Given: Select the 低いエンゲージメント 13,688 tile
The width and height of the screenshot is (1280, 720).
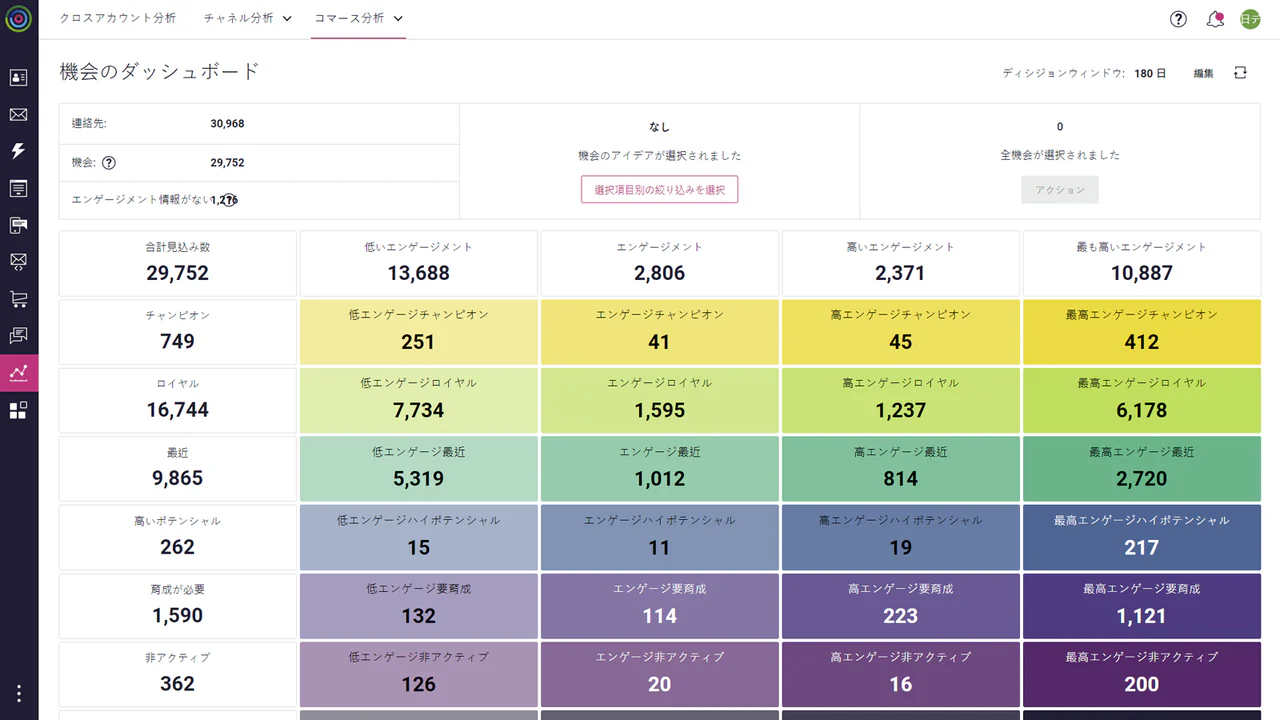Looking at the screenshot, I should [x=419, y=263].
